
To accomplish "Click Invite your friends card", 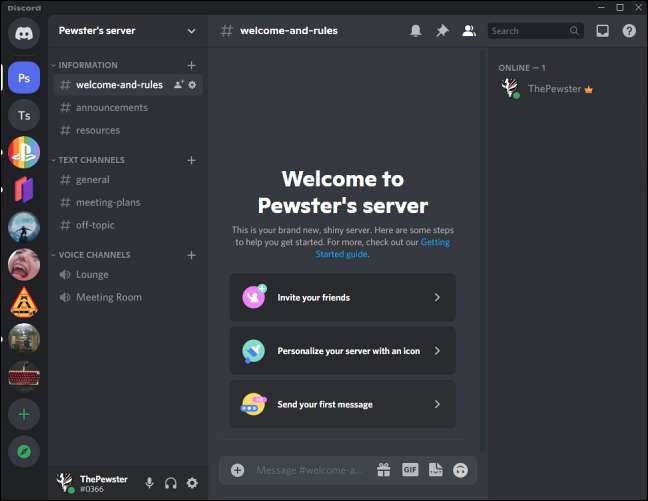I will coord(343,298).
